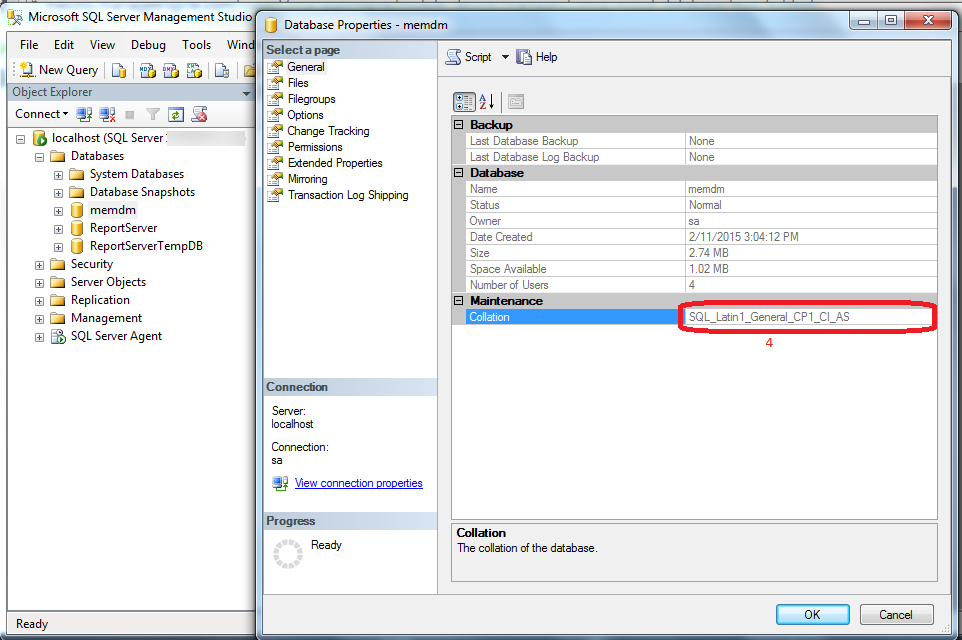
Task: Select ReportServer database in the tree
Action: [123, 228]
